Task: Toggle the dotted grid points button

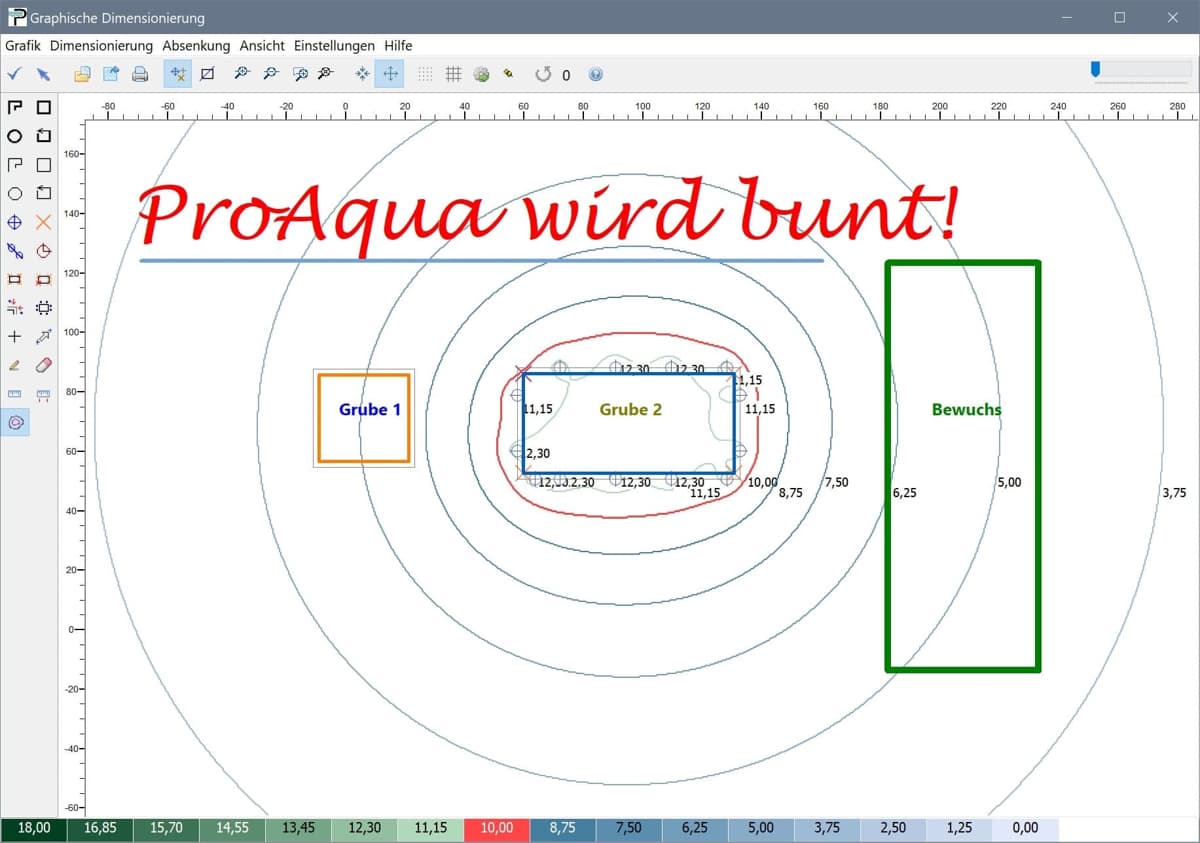Action: (425, 74)
